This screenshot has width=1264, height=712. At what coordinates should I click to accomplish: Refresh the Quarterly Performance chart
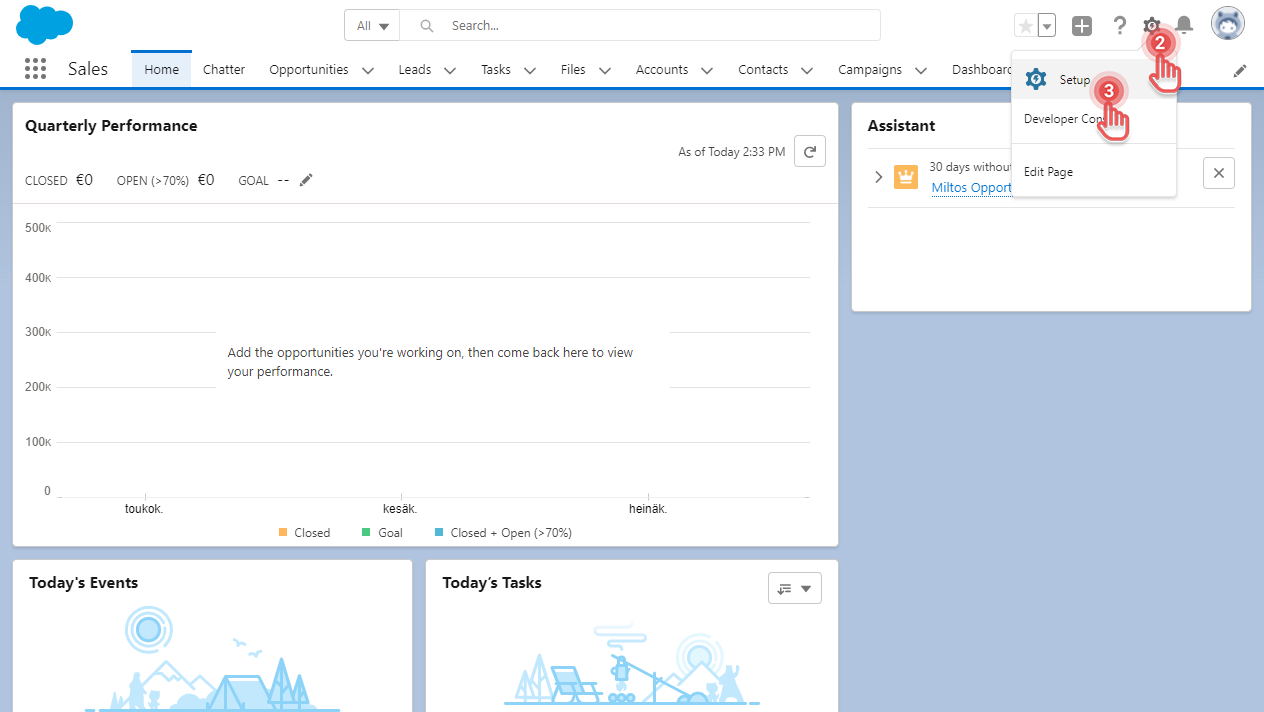pyautogui.click(x=809, y=150)
